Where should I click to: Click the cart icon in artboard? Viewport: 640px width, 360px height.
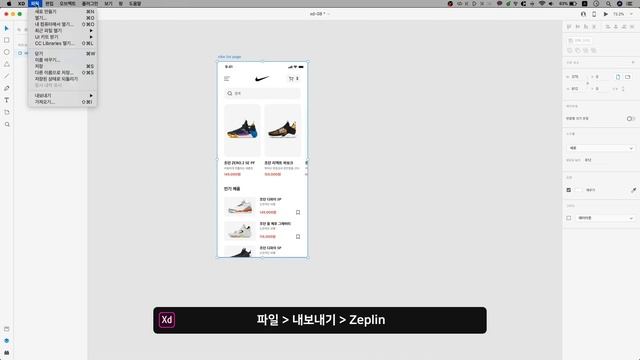tap(291, 79)
